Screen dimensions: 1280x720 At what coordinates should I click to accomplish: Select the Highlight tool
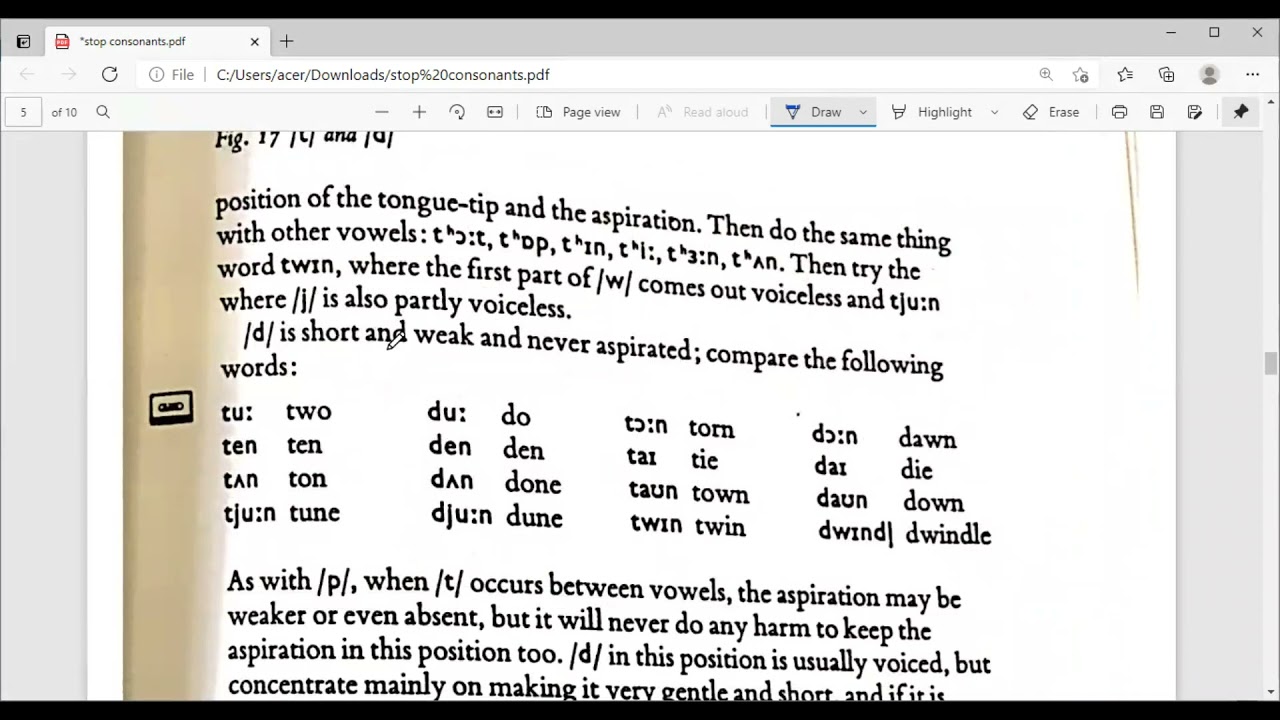pos(932,112)
